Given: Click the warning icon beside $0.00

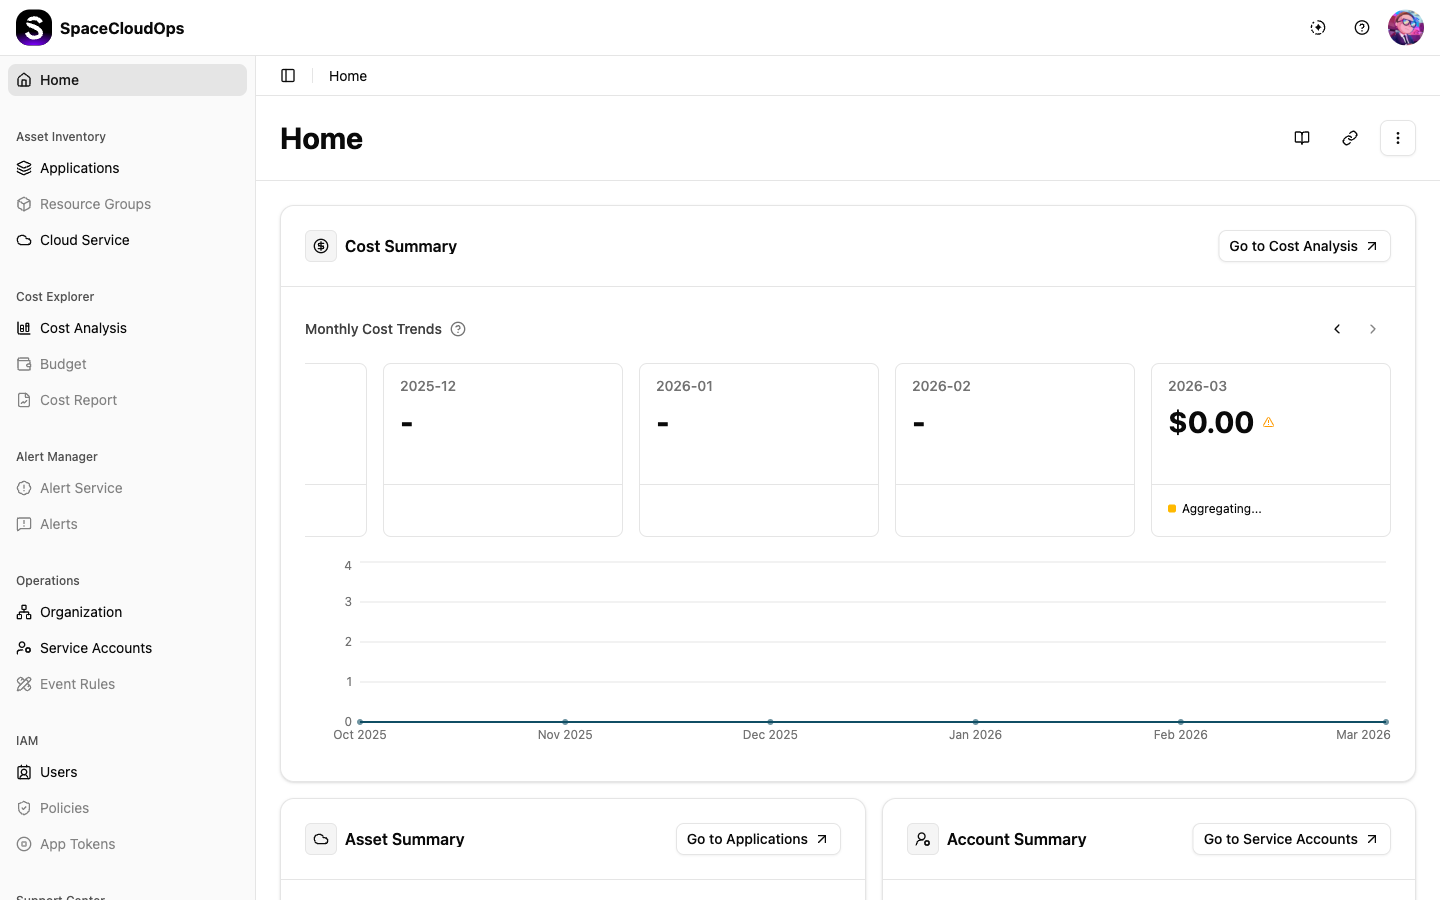Looking at the screenshot, I should [x=1269, y=423].
